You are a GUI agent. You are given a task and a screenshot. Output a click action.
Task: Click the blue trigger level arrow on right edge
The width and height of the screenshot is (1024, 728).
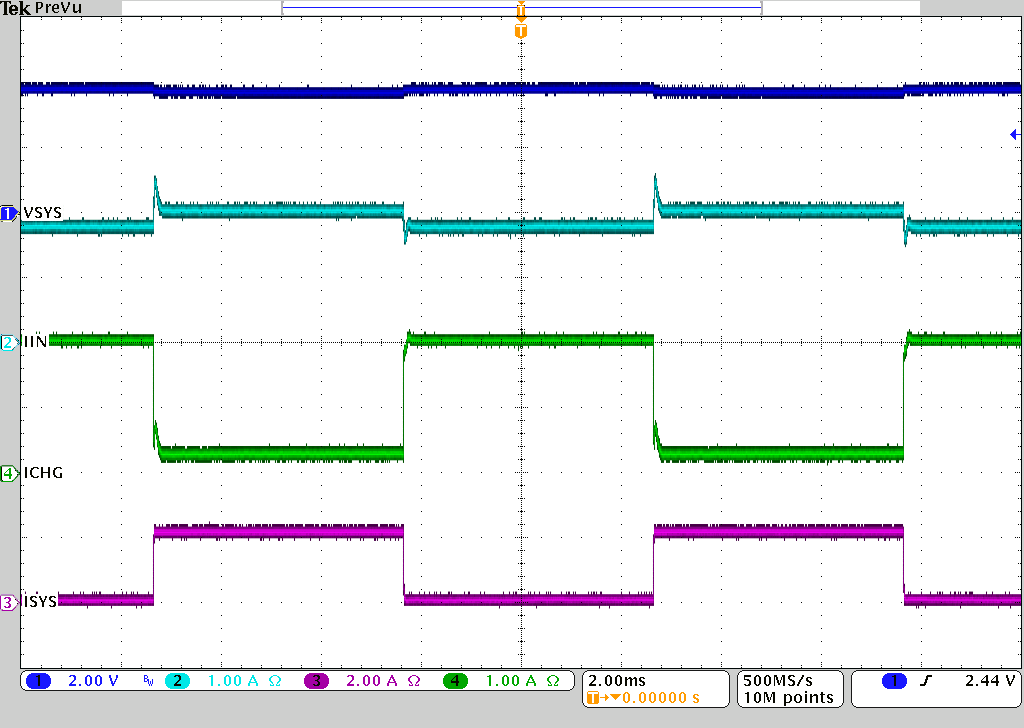coord(1014,133)
